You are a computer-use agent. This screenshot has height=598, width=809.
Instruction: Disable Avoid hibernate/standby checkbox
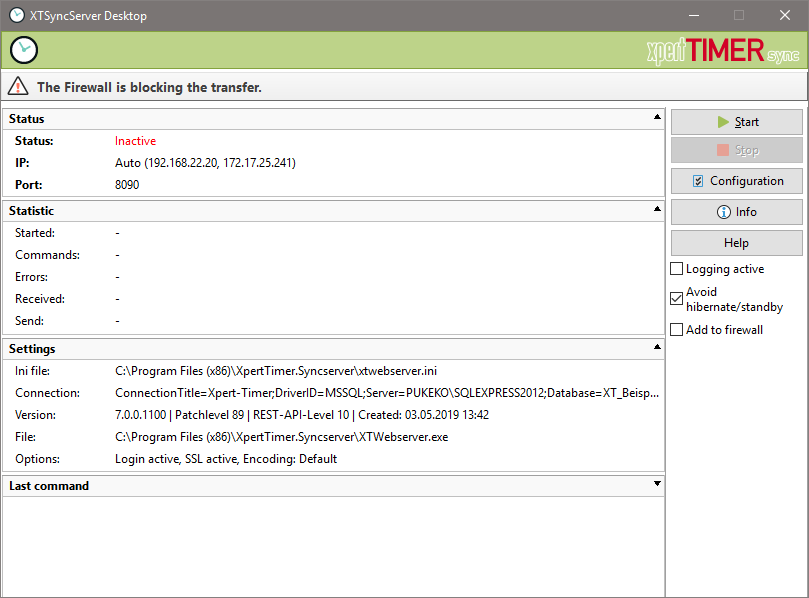click(x=677, y=298)
